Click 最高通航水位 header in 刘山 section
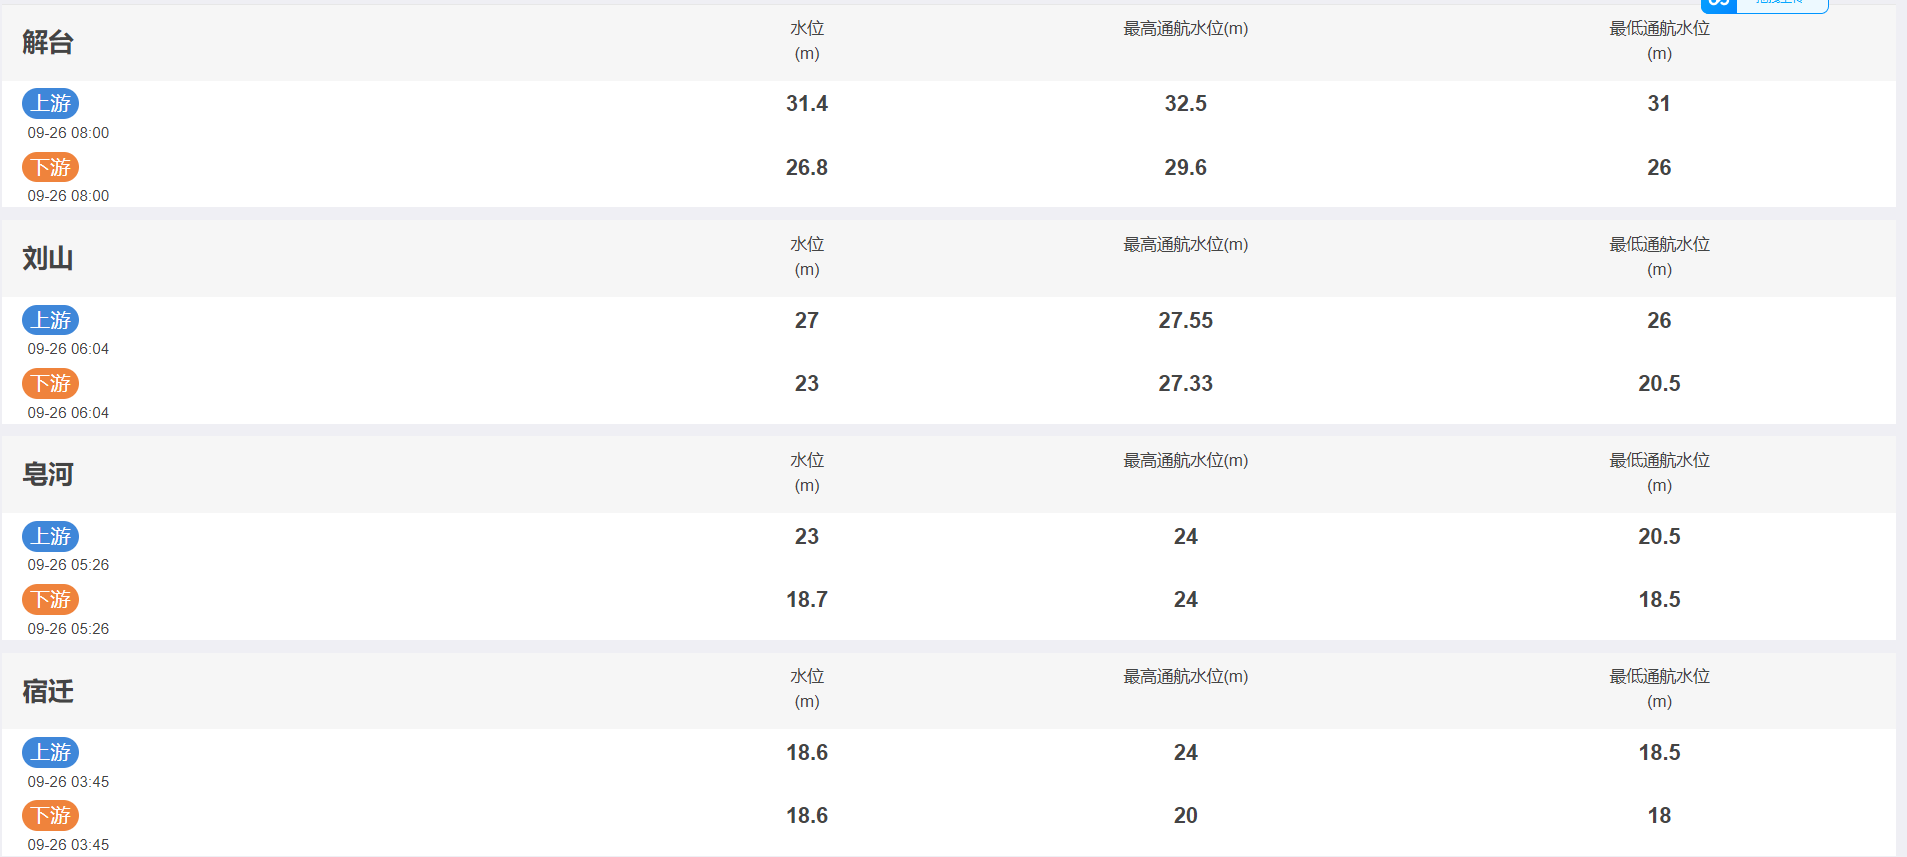Screen dimensions: 1907x857 [1186, 245]
